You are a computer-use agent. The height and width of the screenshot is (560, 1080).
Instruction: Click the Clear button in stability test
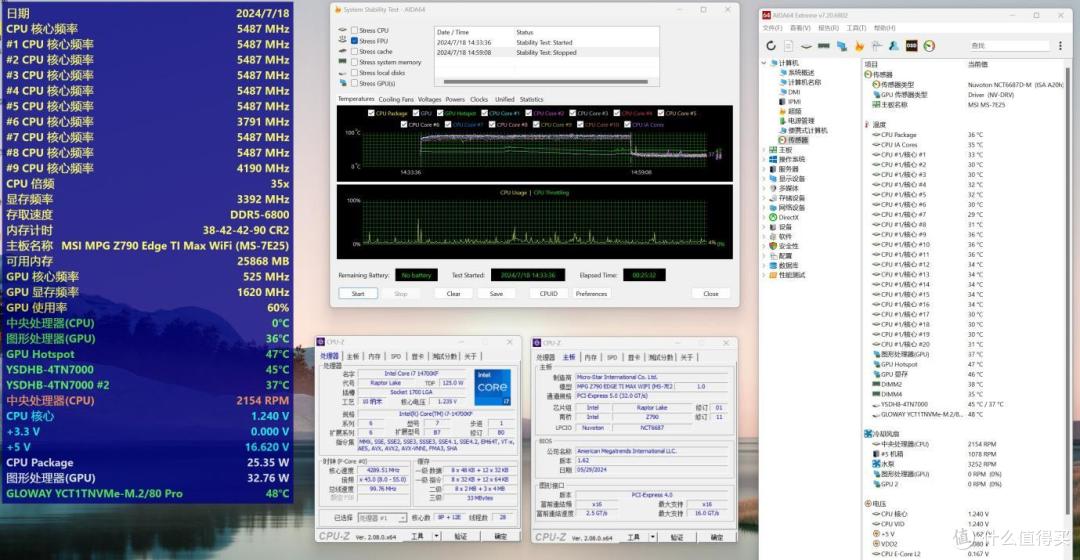pos(453,293)
